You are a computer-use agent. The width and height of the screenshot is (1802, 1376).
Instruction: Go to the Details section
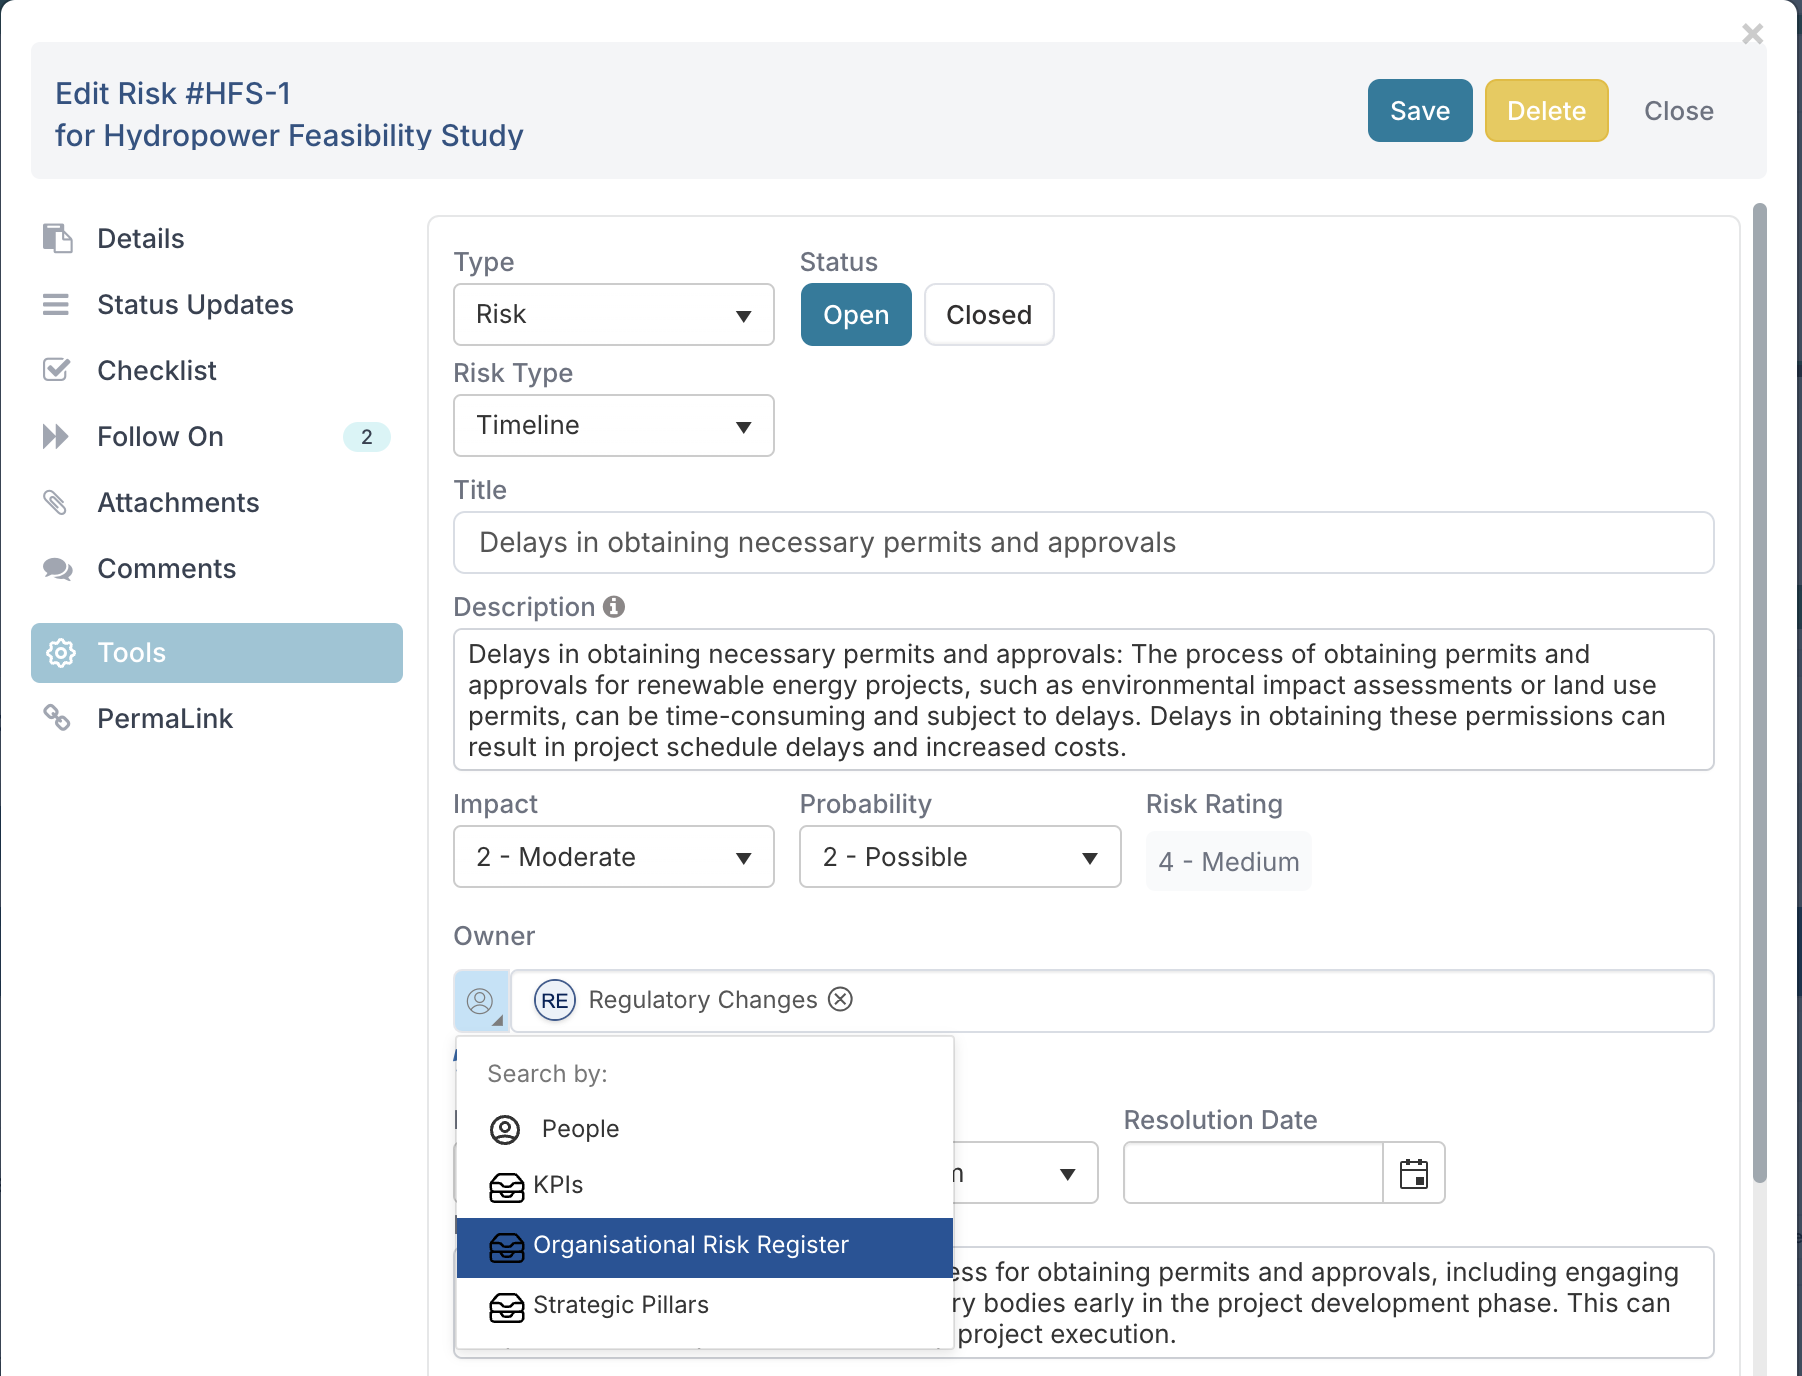tap(217, 238)
